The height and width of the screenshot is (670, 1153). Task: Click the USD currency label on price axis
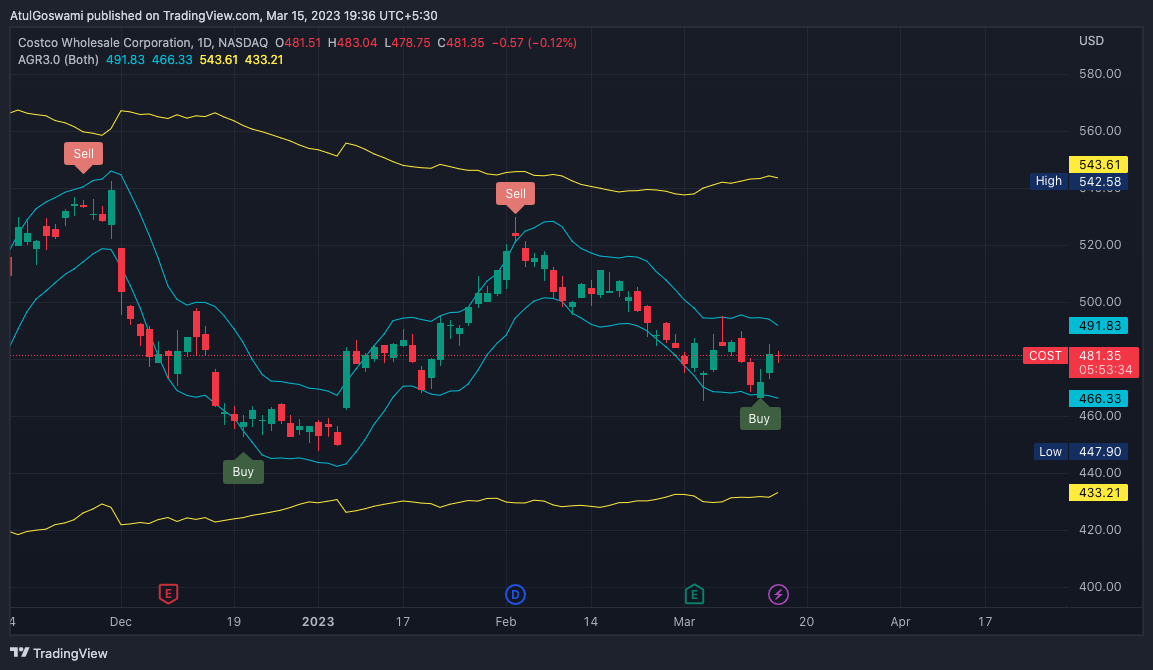[x=1091, y=40]
